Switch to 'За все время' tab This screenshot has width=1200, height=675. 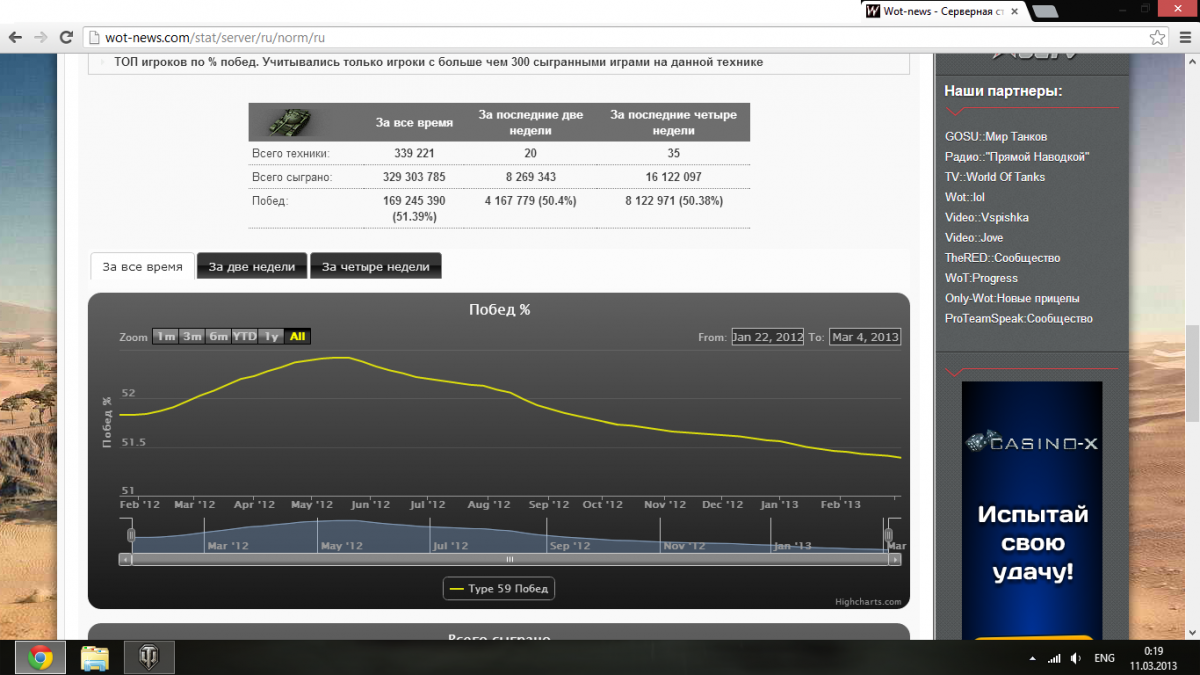[142, 267]
